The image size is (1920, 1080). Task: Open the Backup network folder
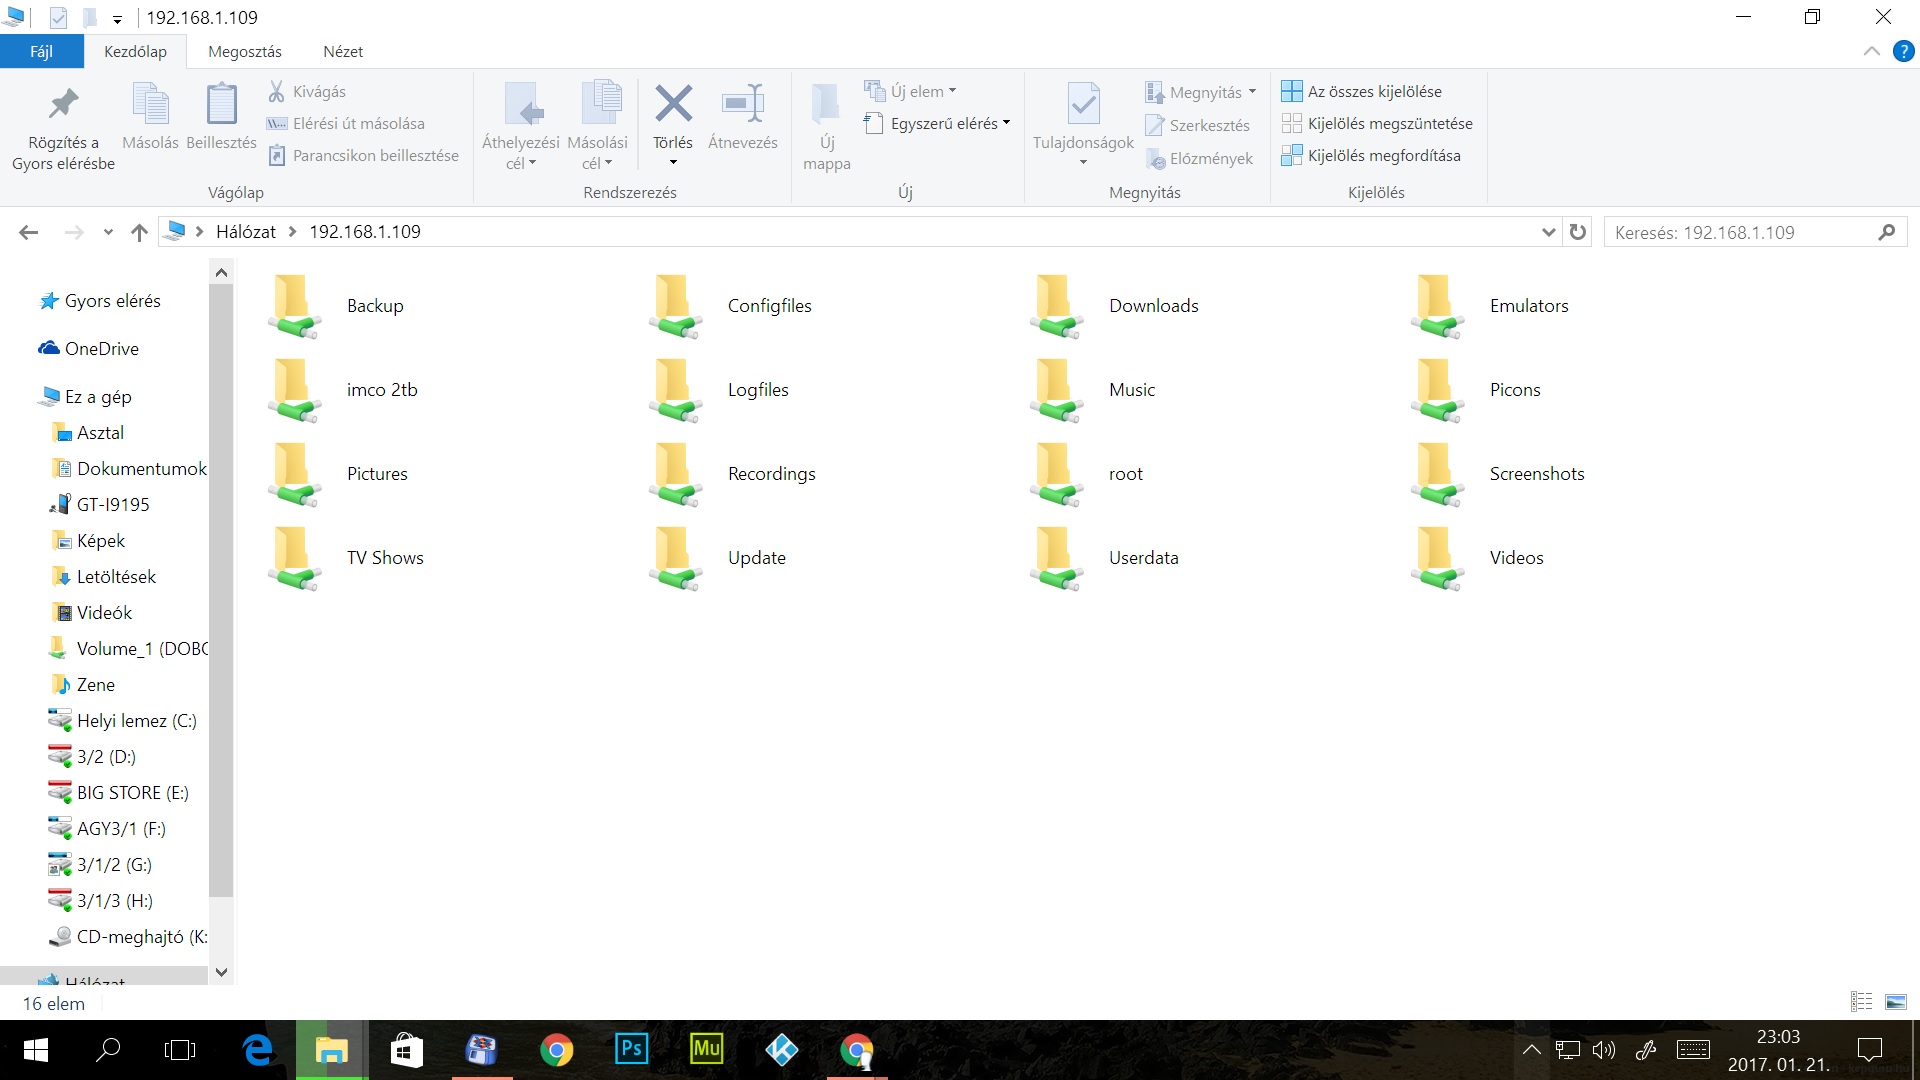click(335, 305)
